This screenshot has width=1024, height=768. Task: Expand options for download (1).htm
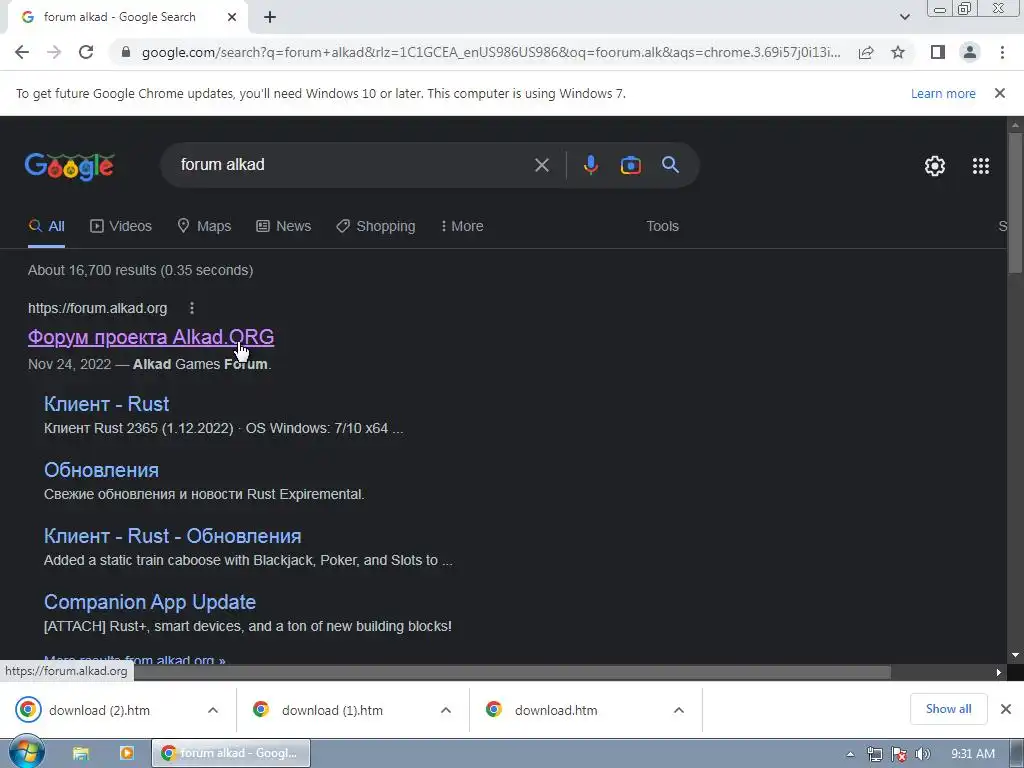coord(446,710)
